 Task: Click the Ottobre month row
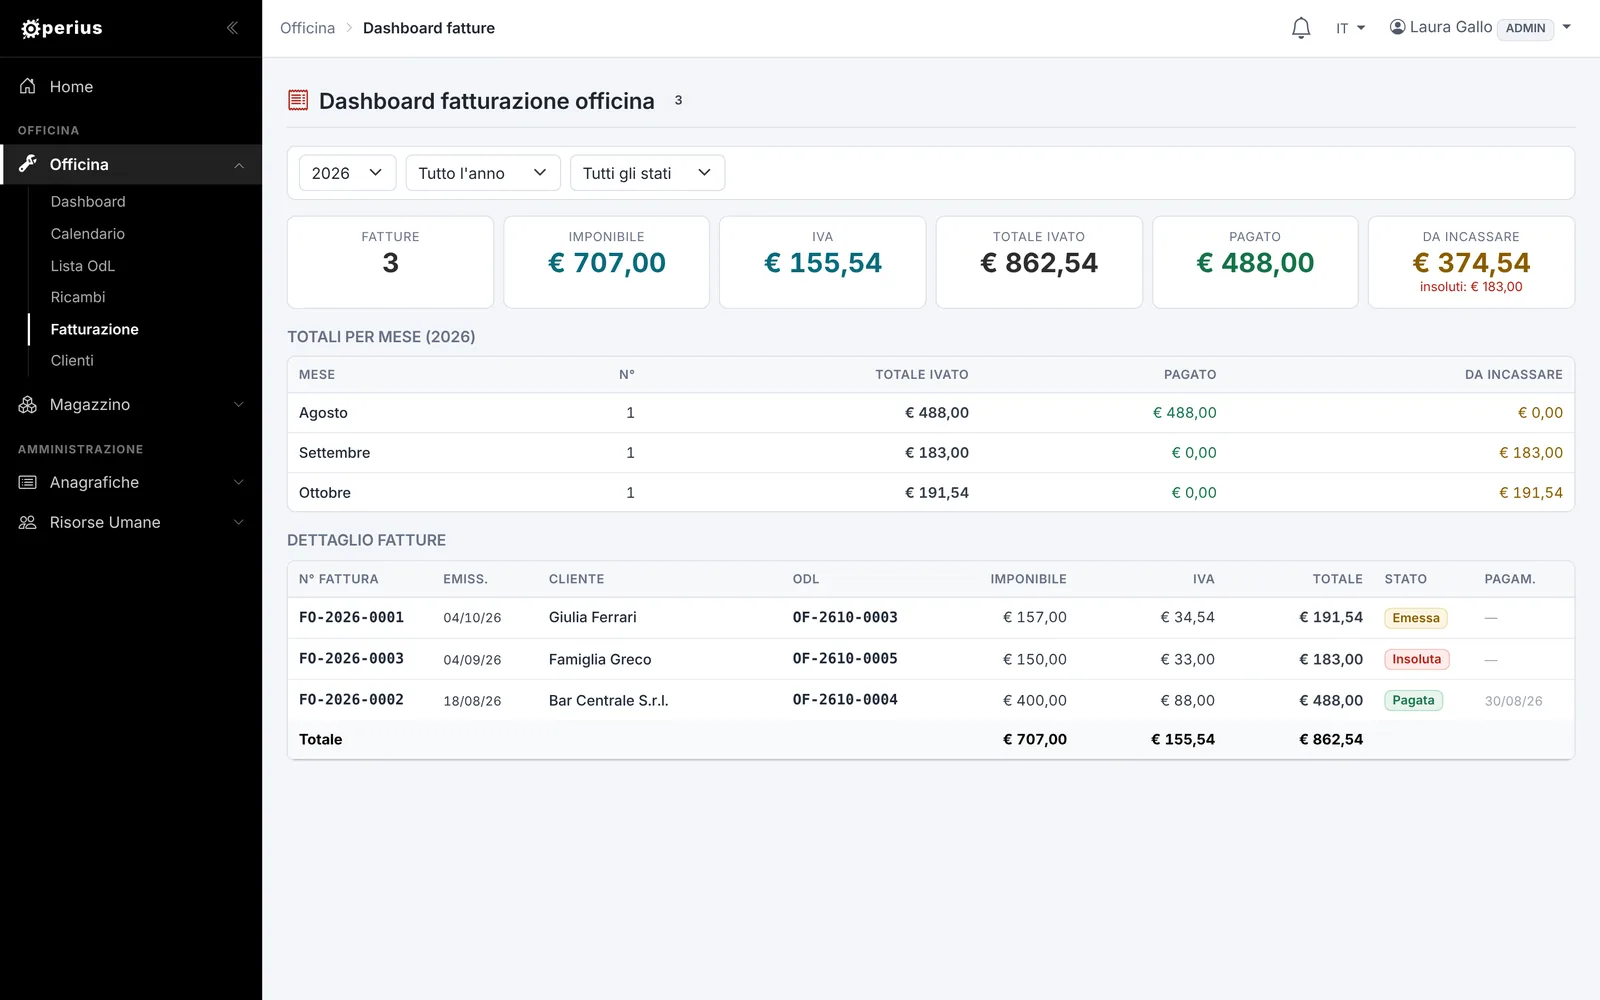(931, 492)
